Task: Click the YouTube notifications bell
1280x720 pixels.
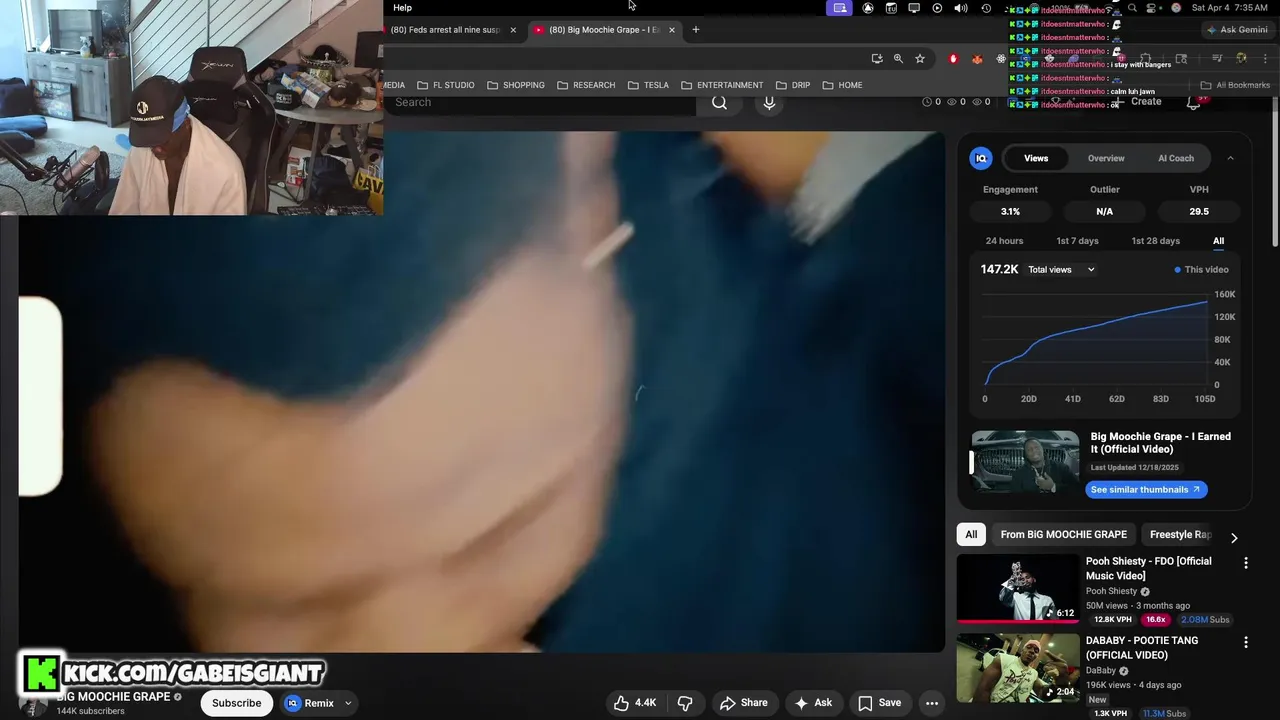Action: (1193, 102)
